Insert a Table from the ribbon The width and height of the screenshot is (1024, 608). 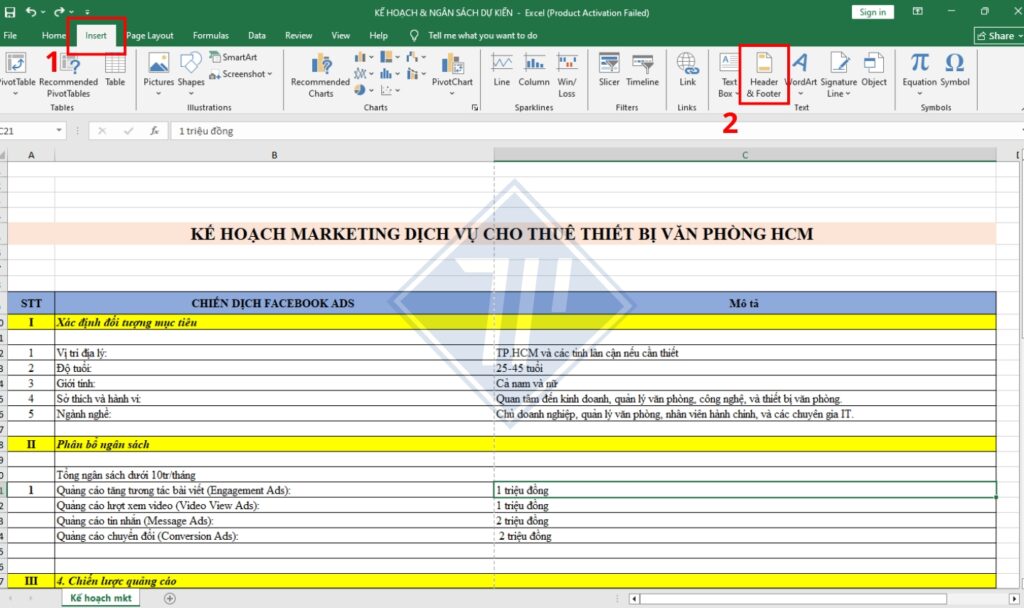tap(115, 70)
